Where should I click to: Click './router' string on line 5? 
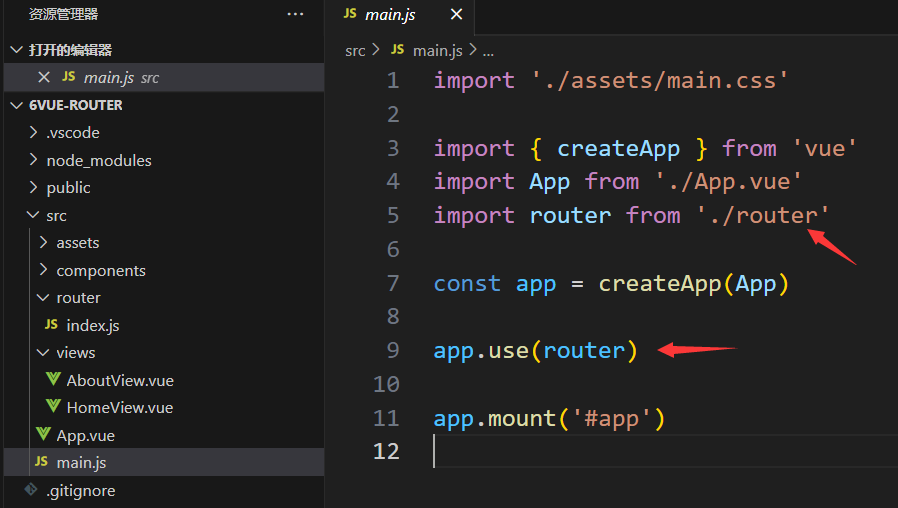click(x=763, y=216)
